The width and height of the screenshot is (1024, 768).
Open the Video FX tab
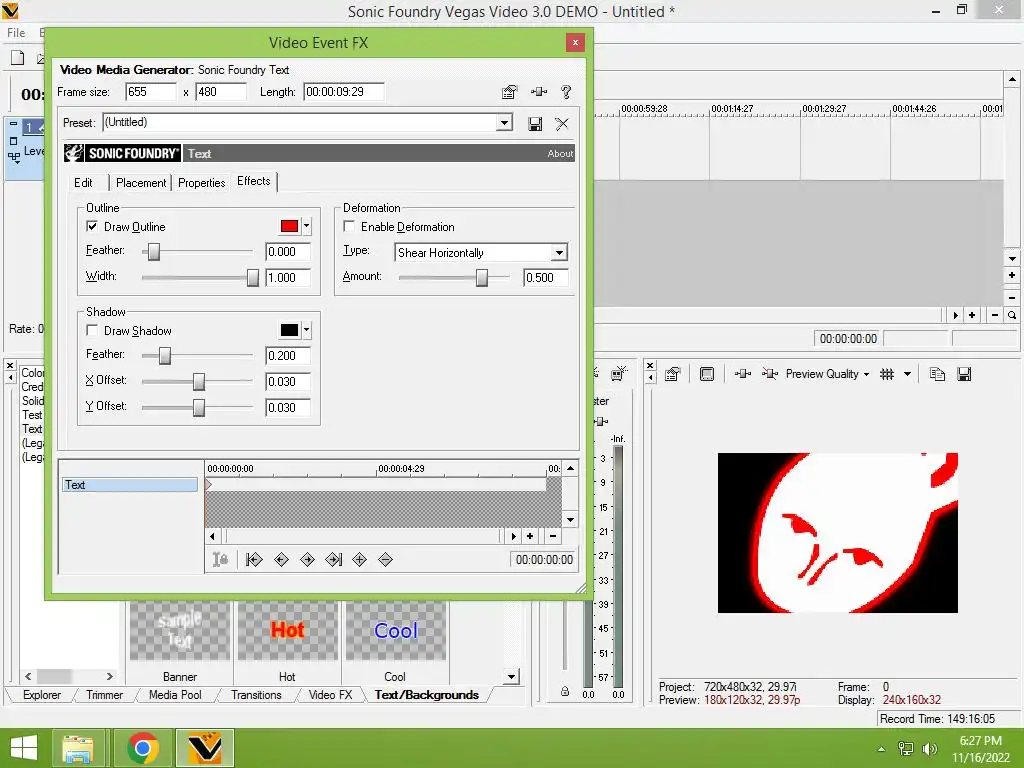click(330, 695)
